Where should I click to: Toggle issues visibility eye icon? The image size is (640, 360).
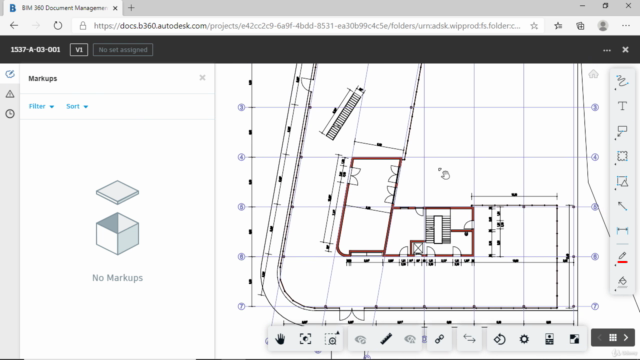tap(410, 339)
